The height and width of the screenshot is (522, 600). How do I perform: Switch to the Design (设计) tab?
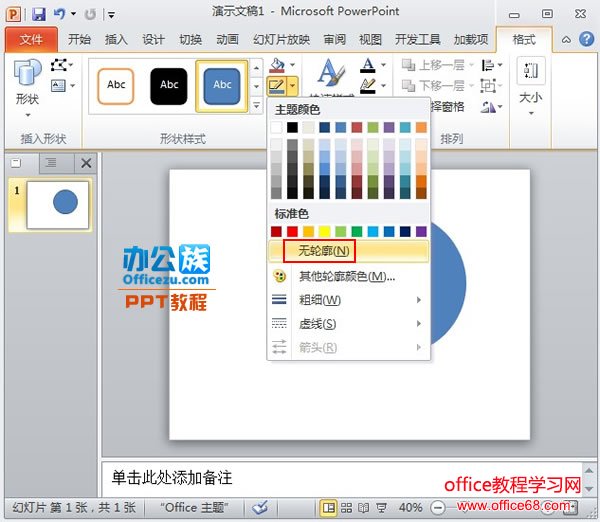[153, 39]
